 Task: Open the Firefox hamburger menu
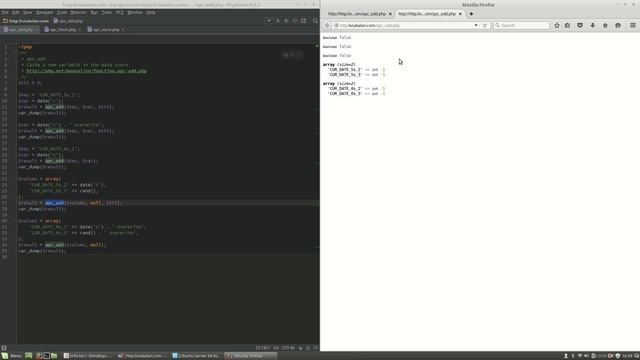click(633, 25)
